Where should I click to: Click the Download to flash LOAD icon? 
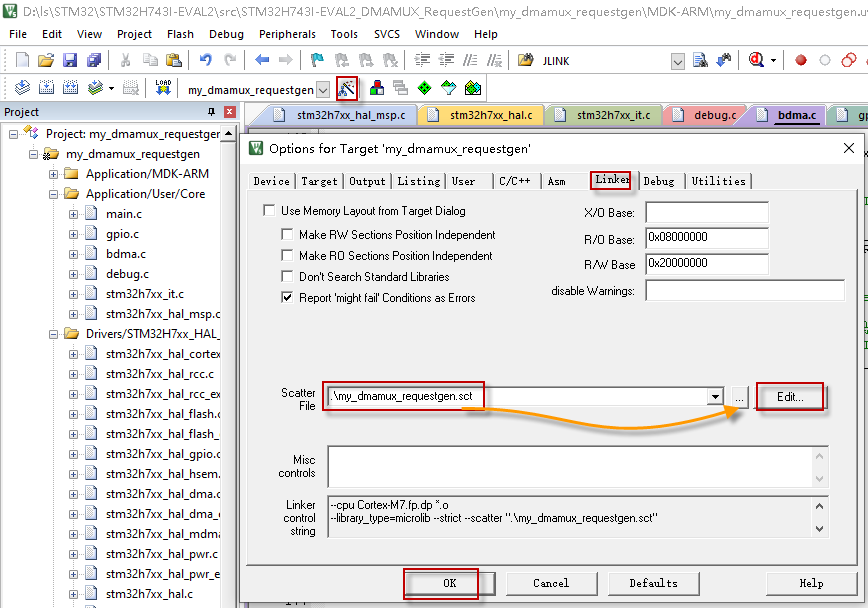163,87
